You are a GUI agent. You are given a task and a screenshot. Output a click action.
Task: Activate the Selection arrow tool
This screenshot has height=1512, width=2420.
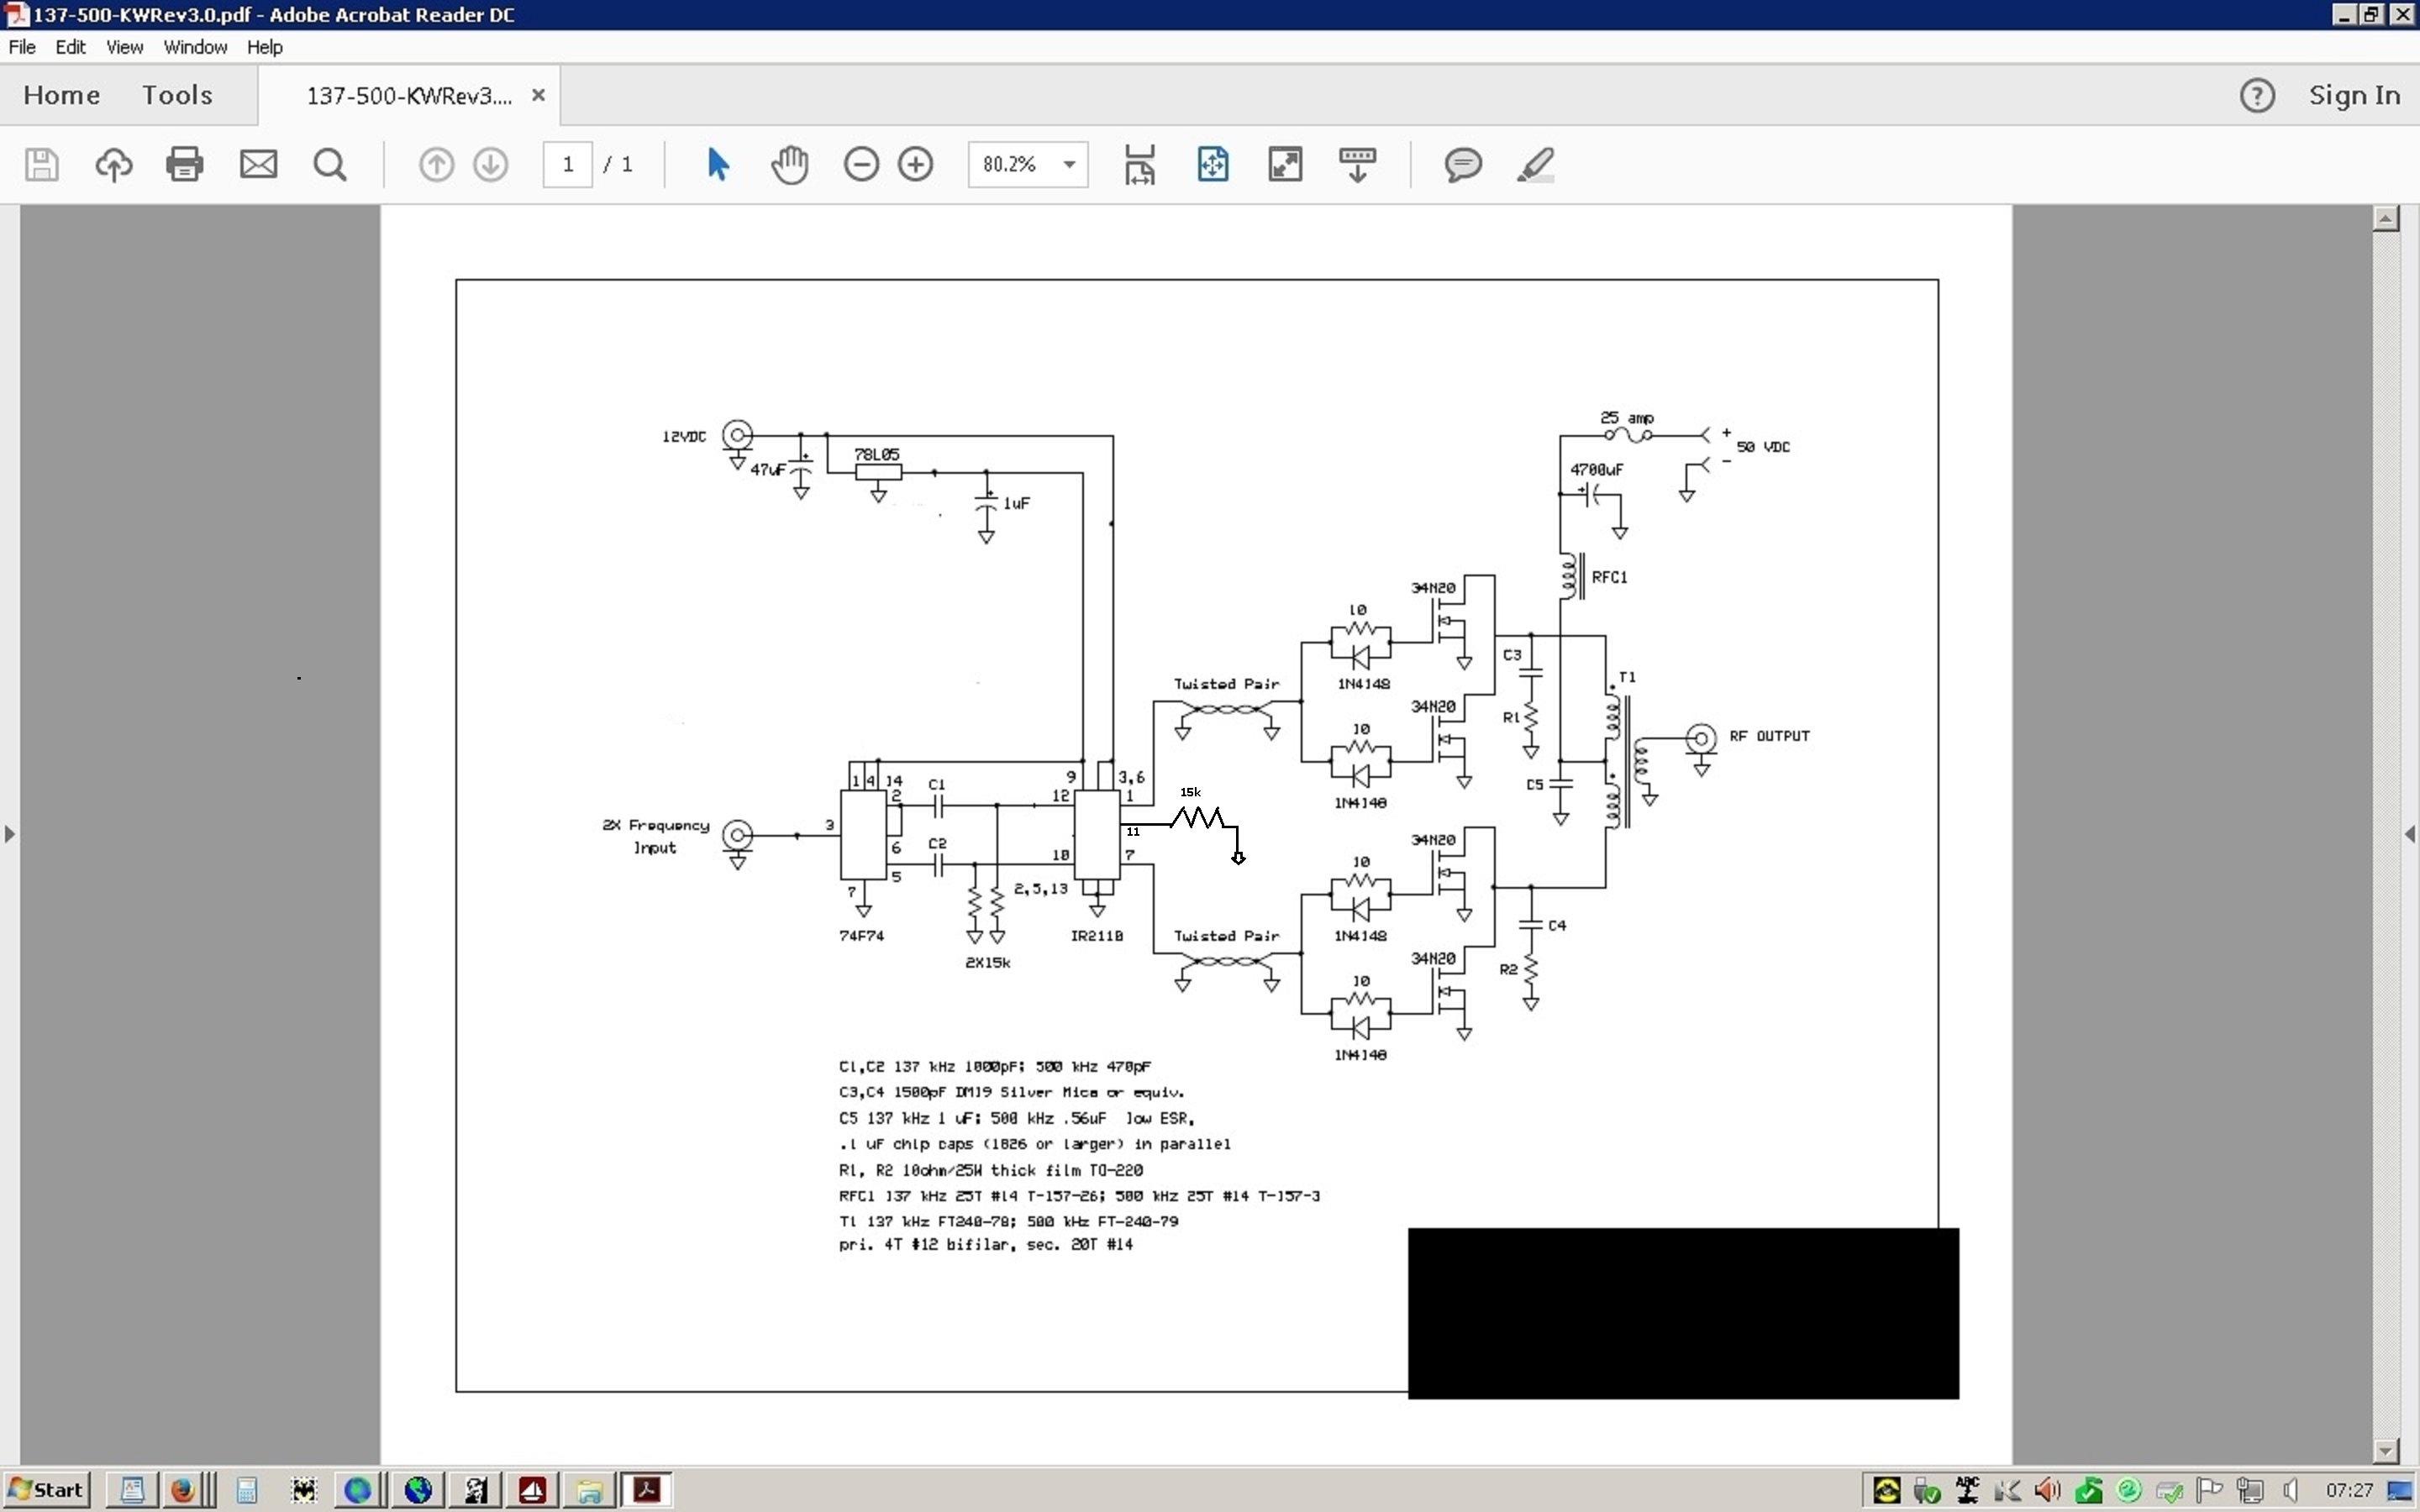[x=717, y=164]
